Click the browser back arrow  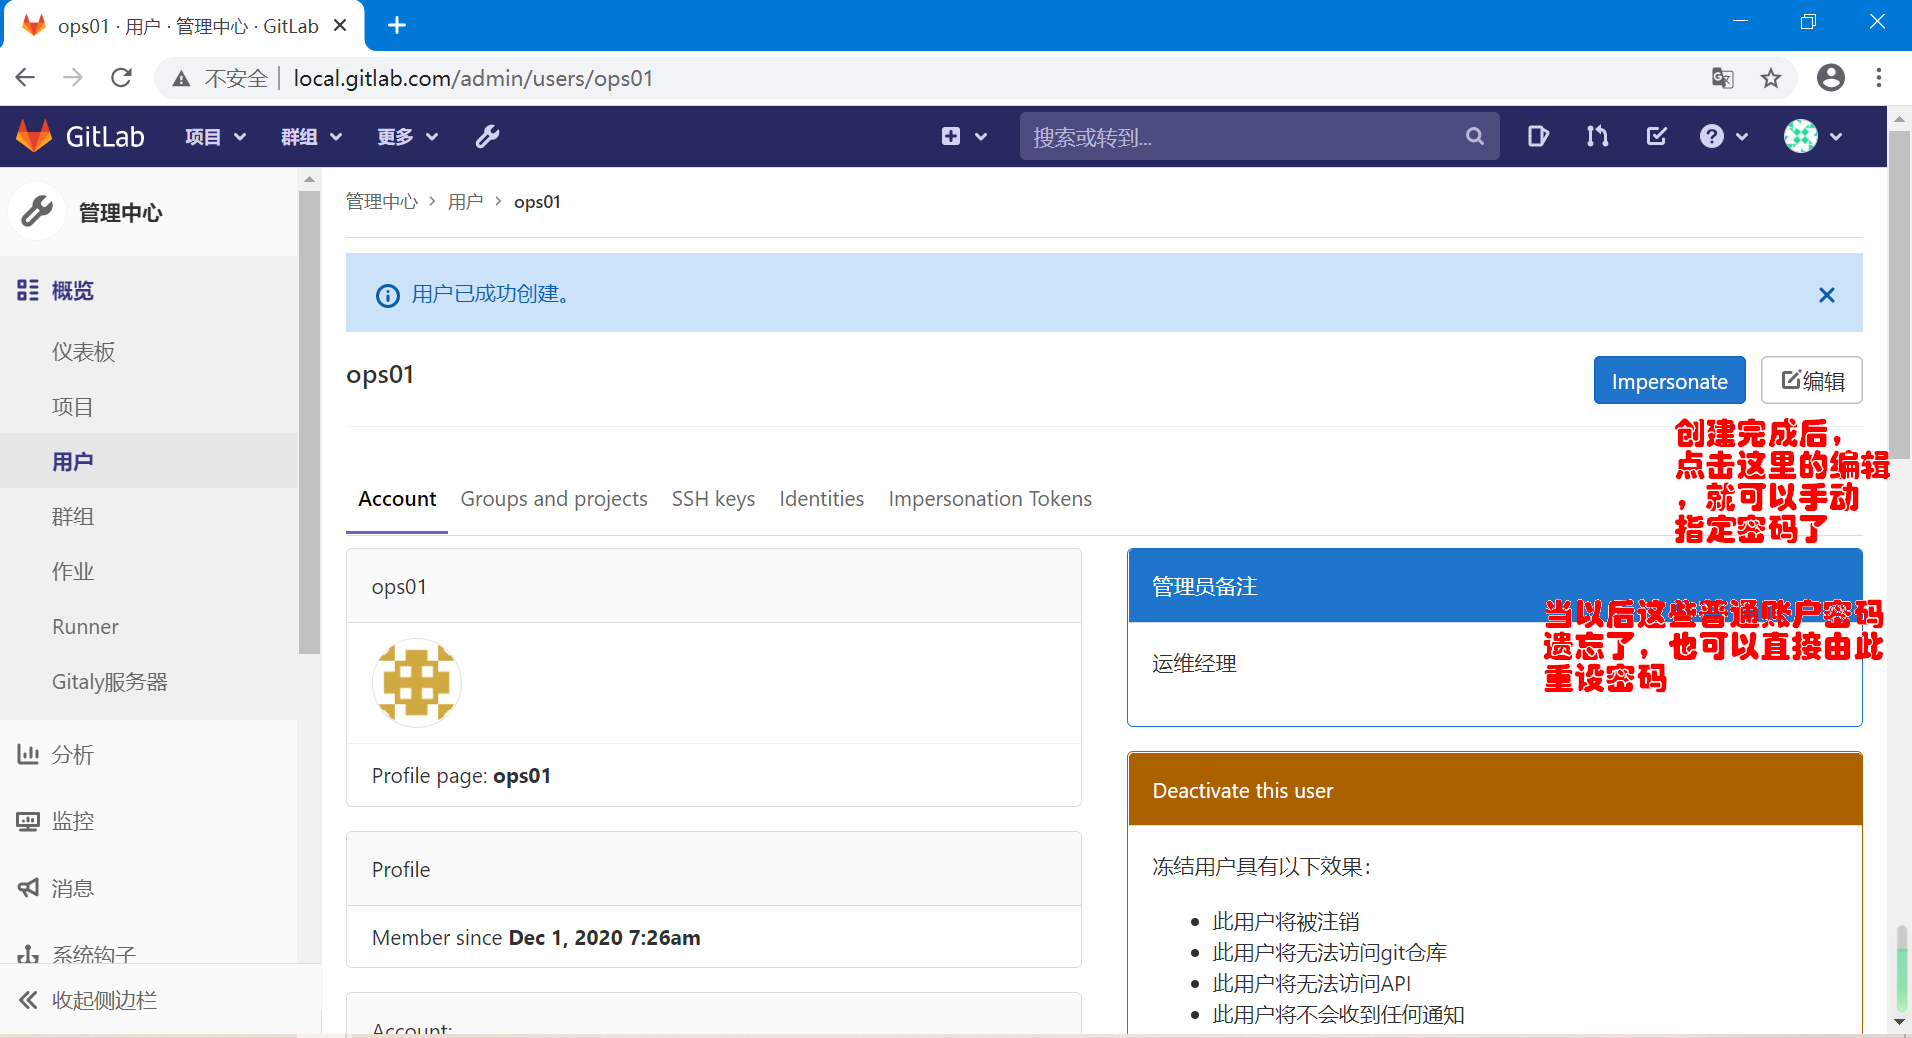(x=25, y=78)
